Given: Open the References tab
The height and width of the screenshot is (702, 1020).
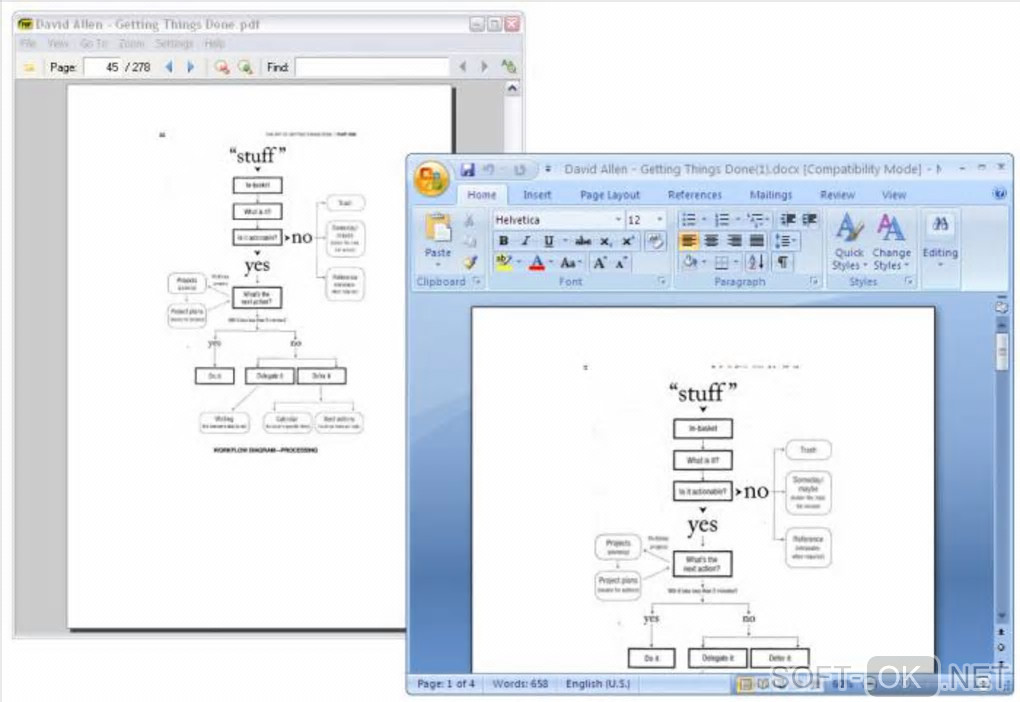Looking at the screenshot, I should click(x=695, y=195).
